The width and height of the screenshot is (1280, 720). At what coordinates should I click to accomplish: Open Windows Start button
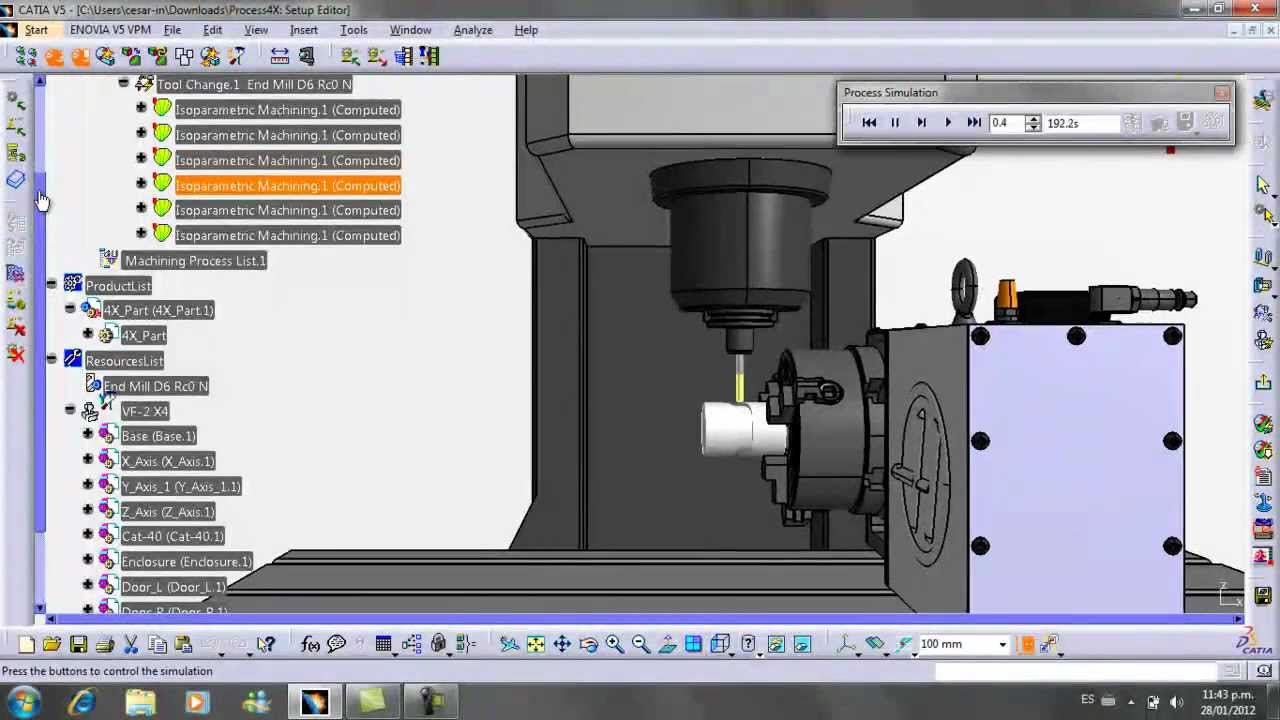[x=24, y=702]
